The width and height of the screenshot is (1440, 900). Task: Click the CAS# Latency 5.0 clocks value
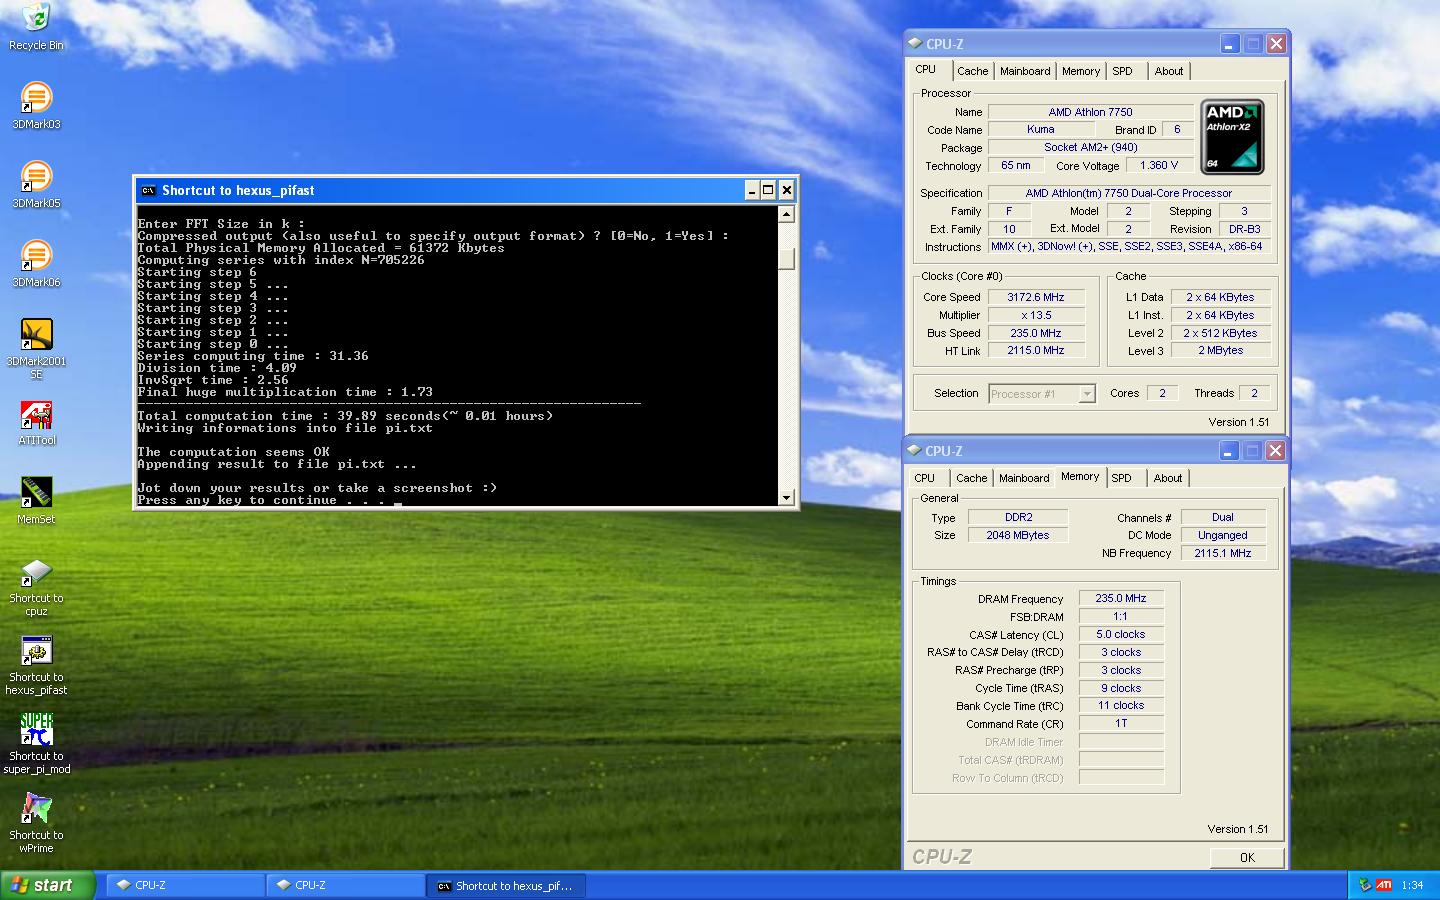1121,634
